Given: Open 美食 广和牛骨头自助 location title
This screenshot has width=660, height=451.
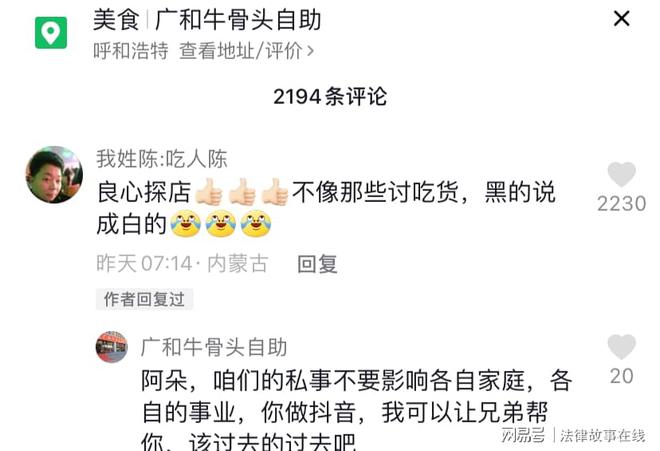Looking at the screenshot, I should [207, 20].
